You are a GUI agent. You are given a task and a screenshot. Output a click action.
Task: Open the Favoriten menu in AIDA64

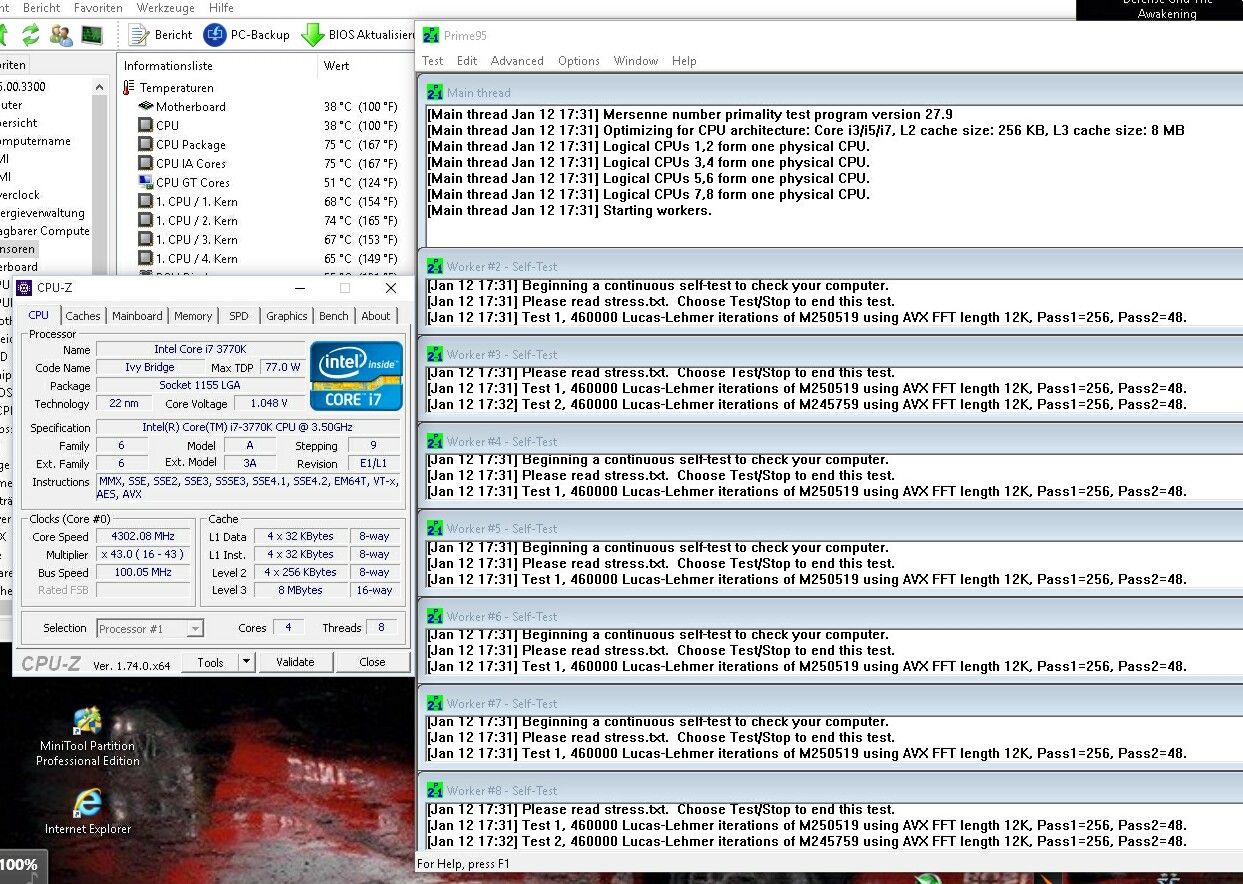pyautogui.click(x=99, y=8)
